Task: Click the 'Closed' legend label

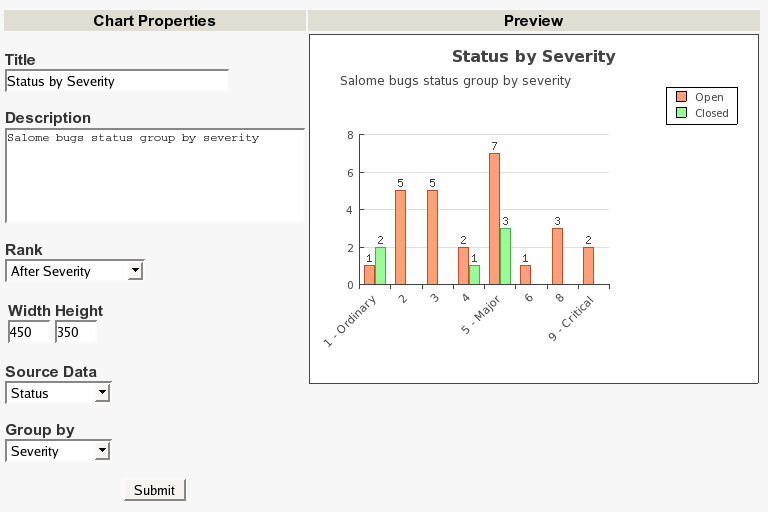Action: 712,113
